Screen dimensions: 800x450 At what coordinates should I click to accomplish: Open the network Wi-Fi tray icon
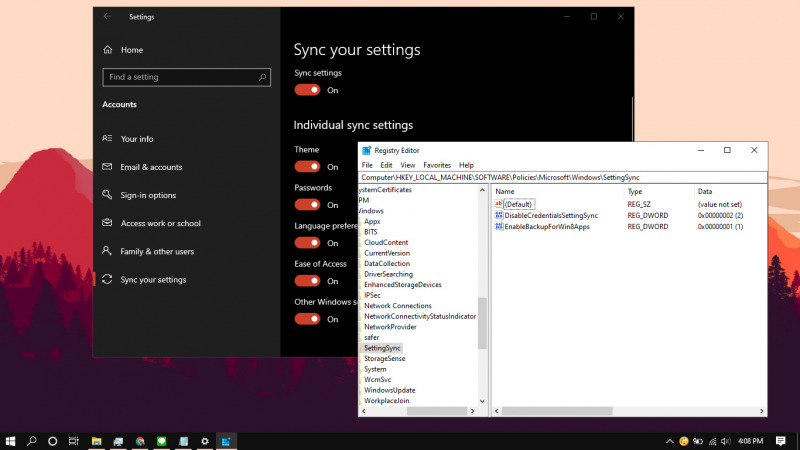pyautogui.click(x=712, y=441)
